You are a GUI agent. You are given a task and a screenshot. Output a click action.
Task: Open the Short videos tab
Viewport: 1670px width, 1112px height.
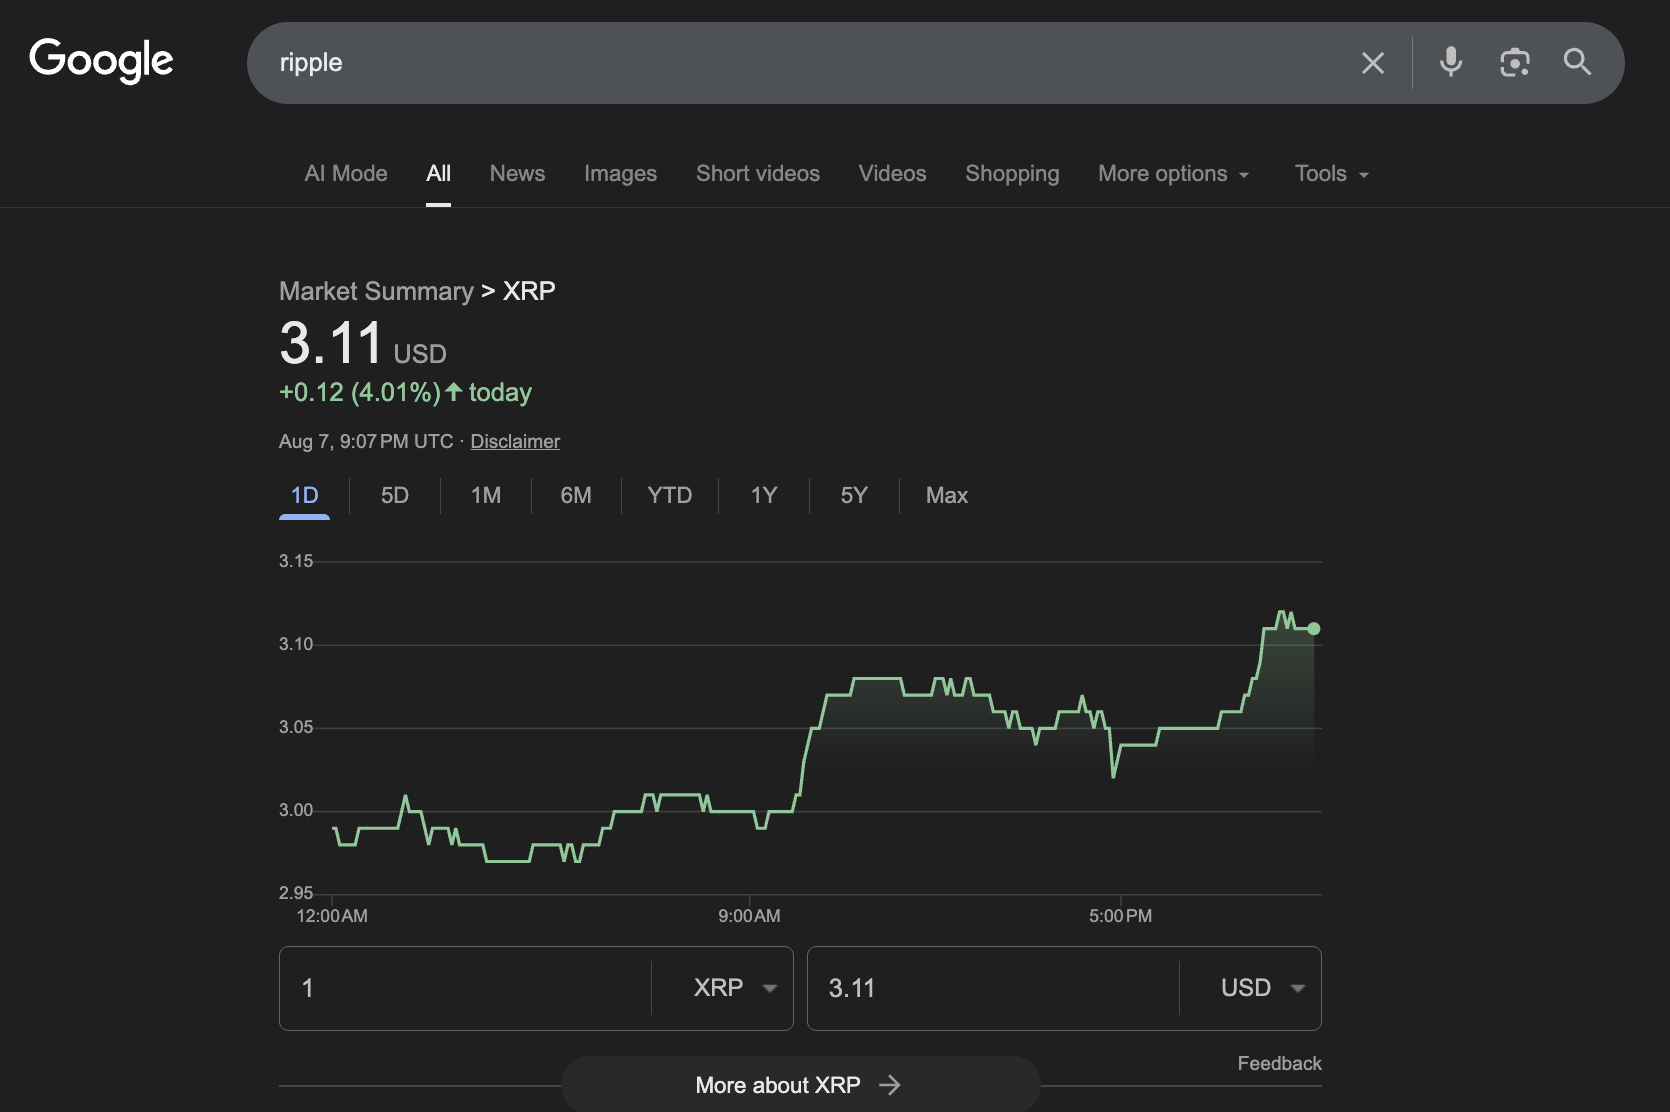(758, 174)
